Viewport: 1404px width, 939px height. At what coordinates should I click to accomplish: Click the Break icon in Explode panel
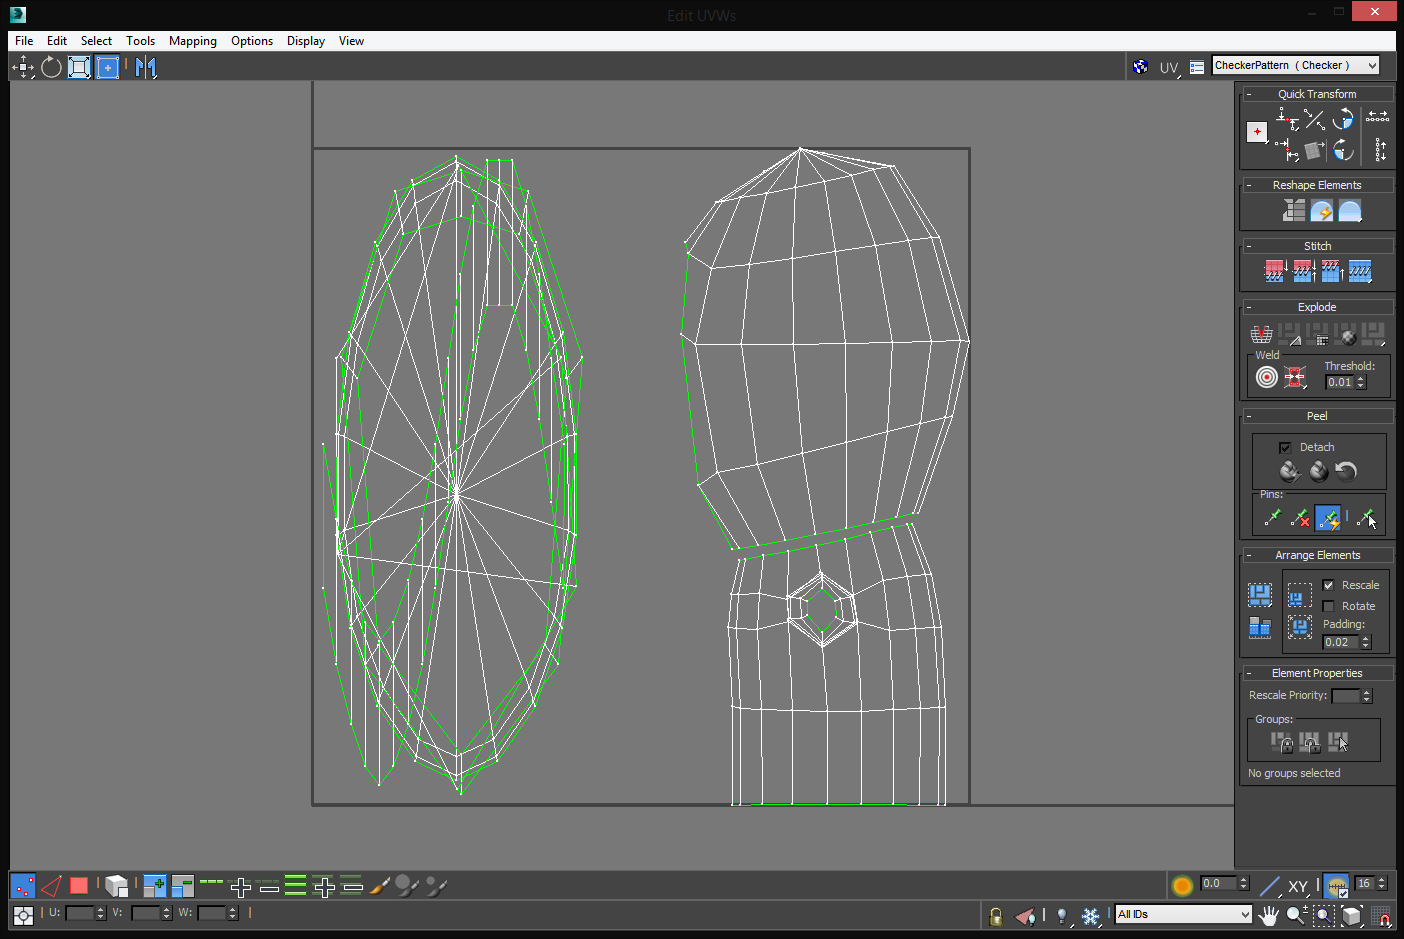1262,334
